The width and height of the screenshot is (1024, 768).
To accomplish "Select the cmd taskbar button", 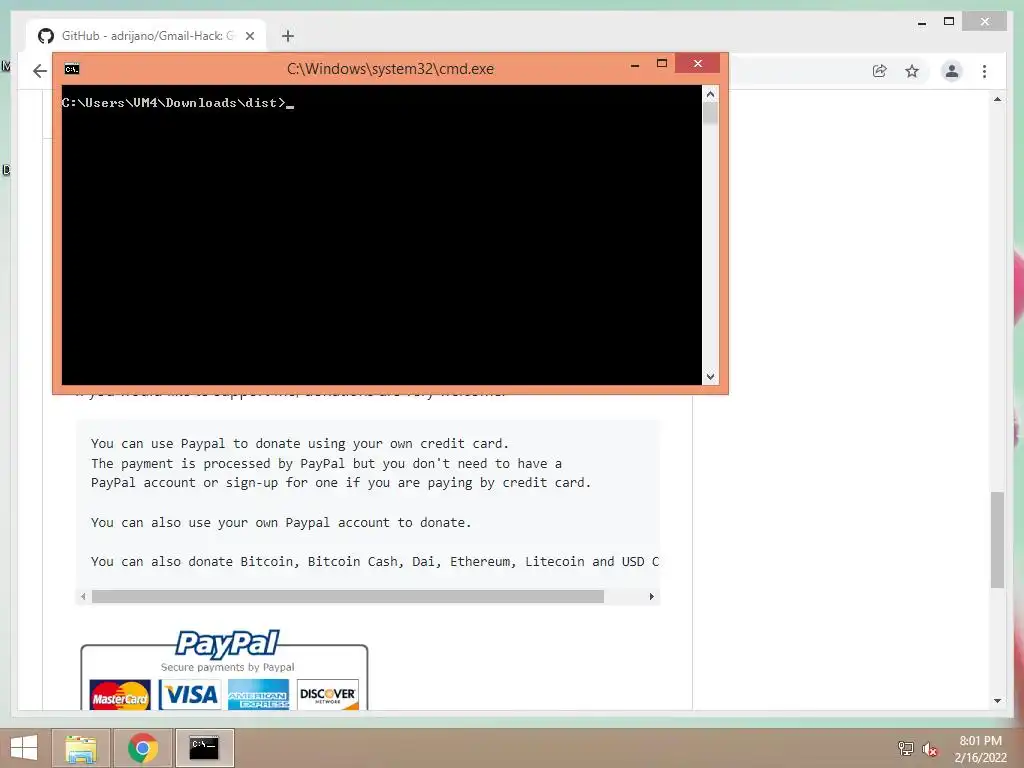I will tap(204, 748).
